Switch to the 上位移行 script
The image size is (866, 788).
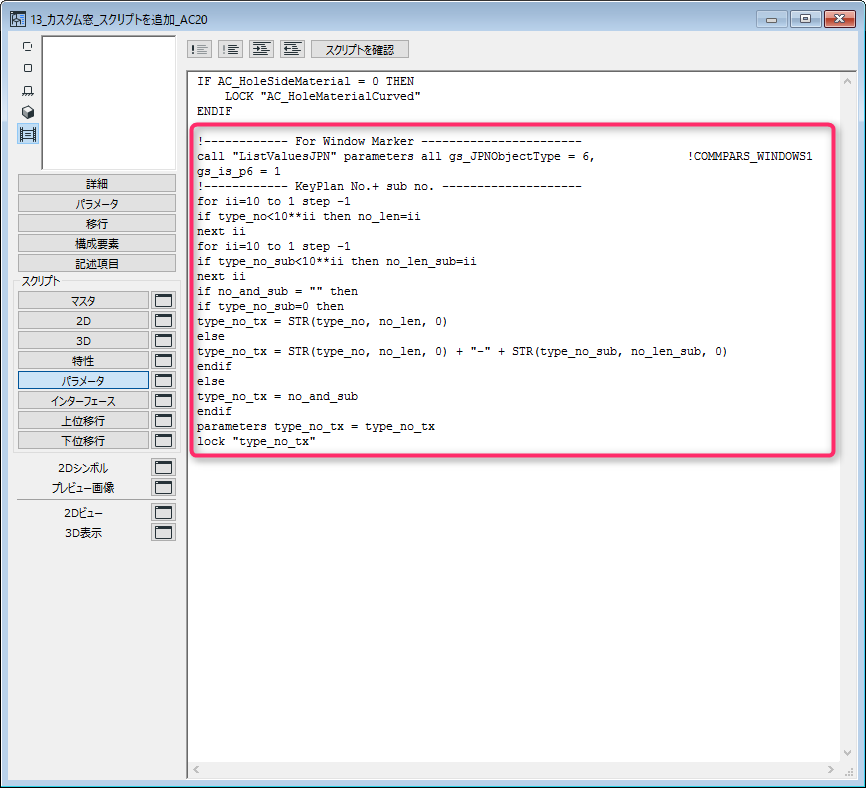[83, 420]
